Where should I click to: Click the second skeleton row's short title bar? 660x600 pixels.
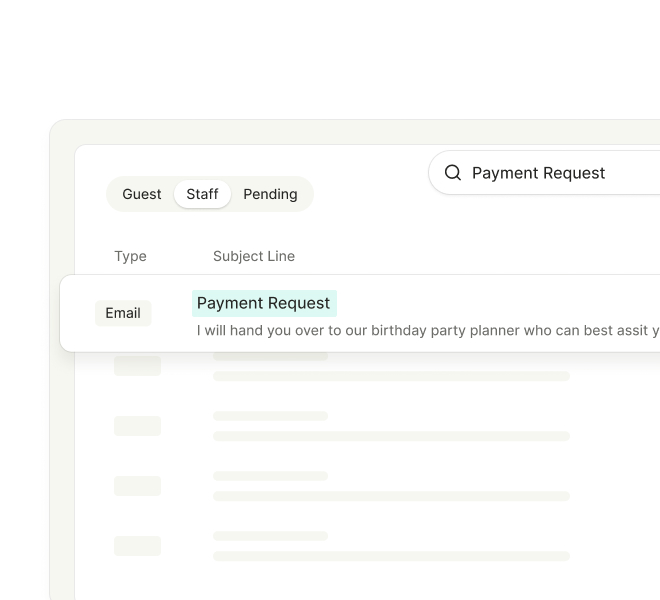[x=270, y=416]
